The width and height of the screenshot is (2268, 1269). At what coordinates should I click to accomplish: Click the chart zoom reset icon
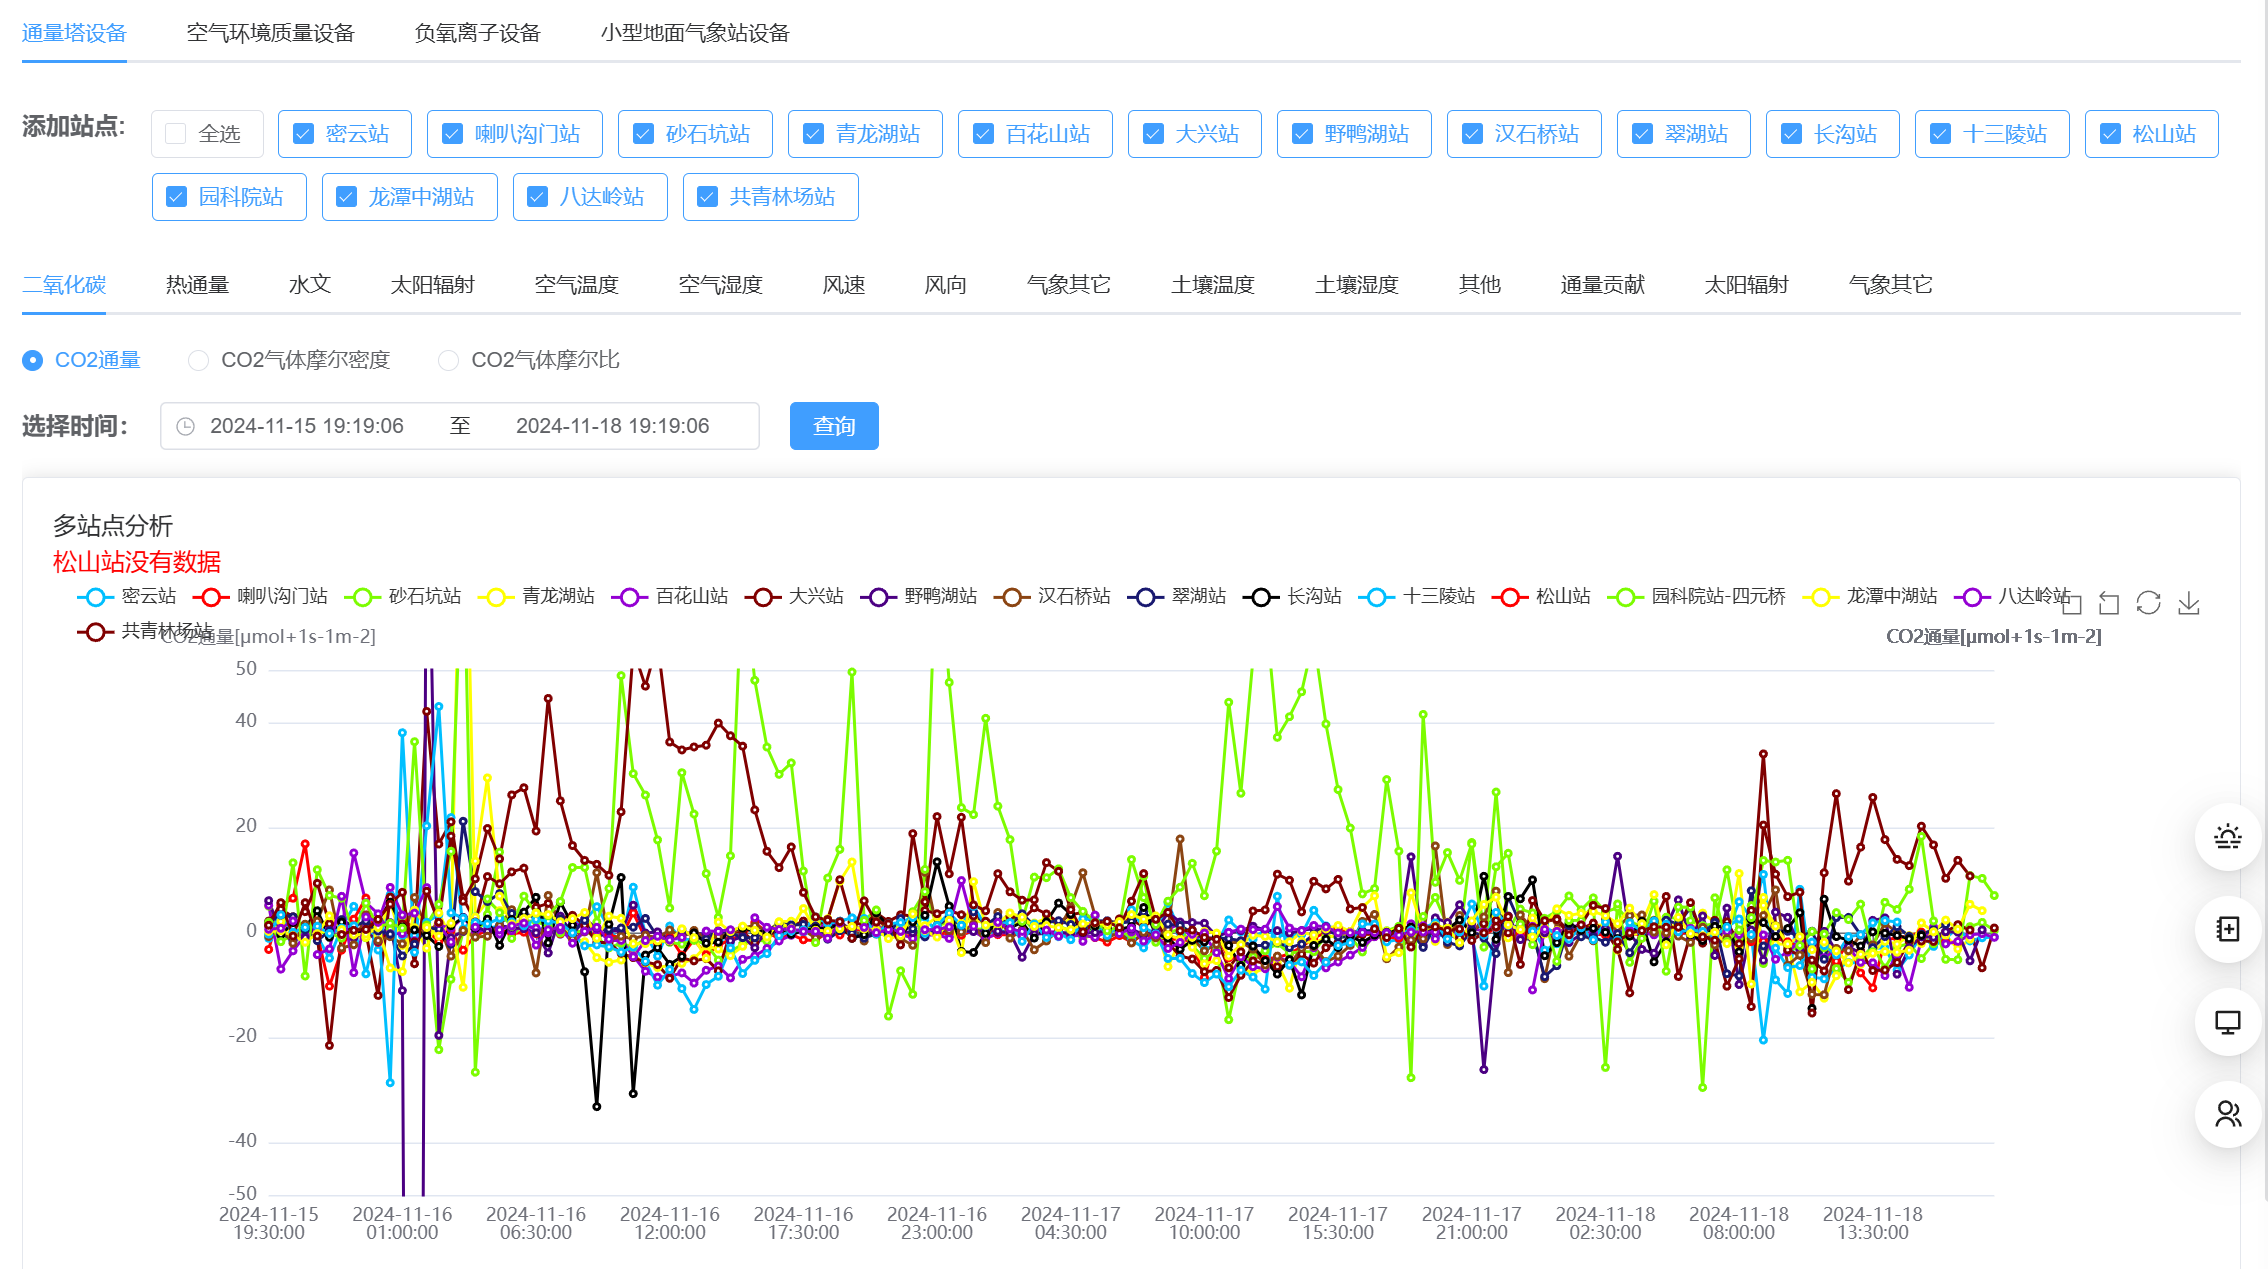2109,603
